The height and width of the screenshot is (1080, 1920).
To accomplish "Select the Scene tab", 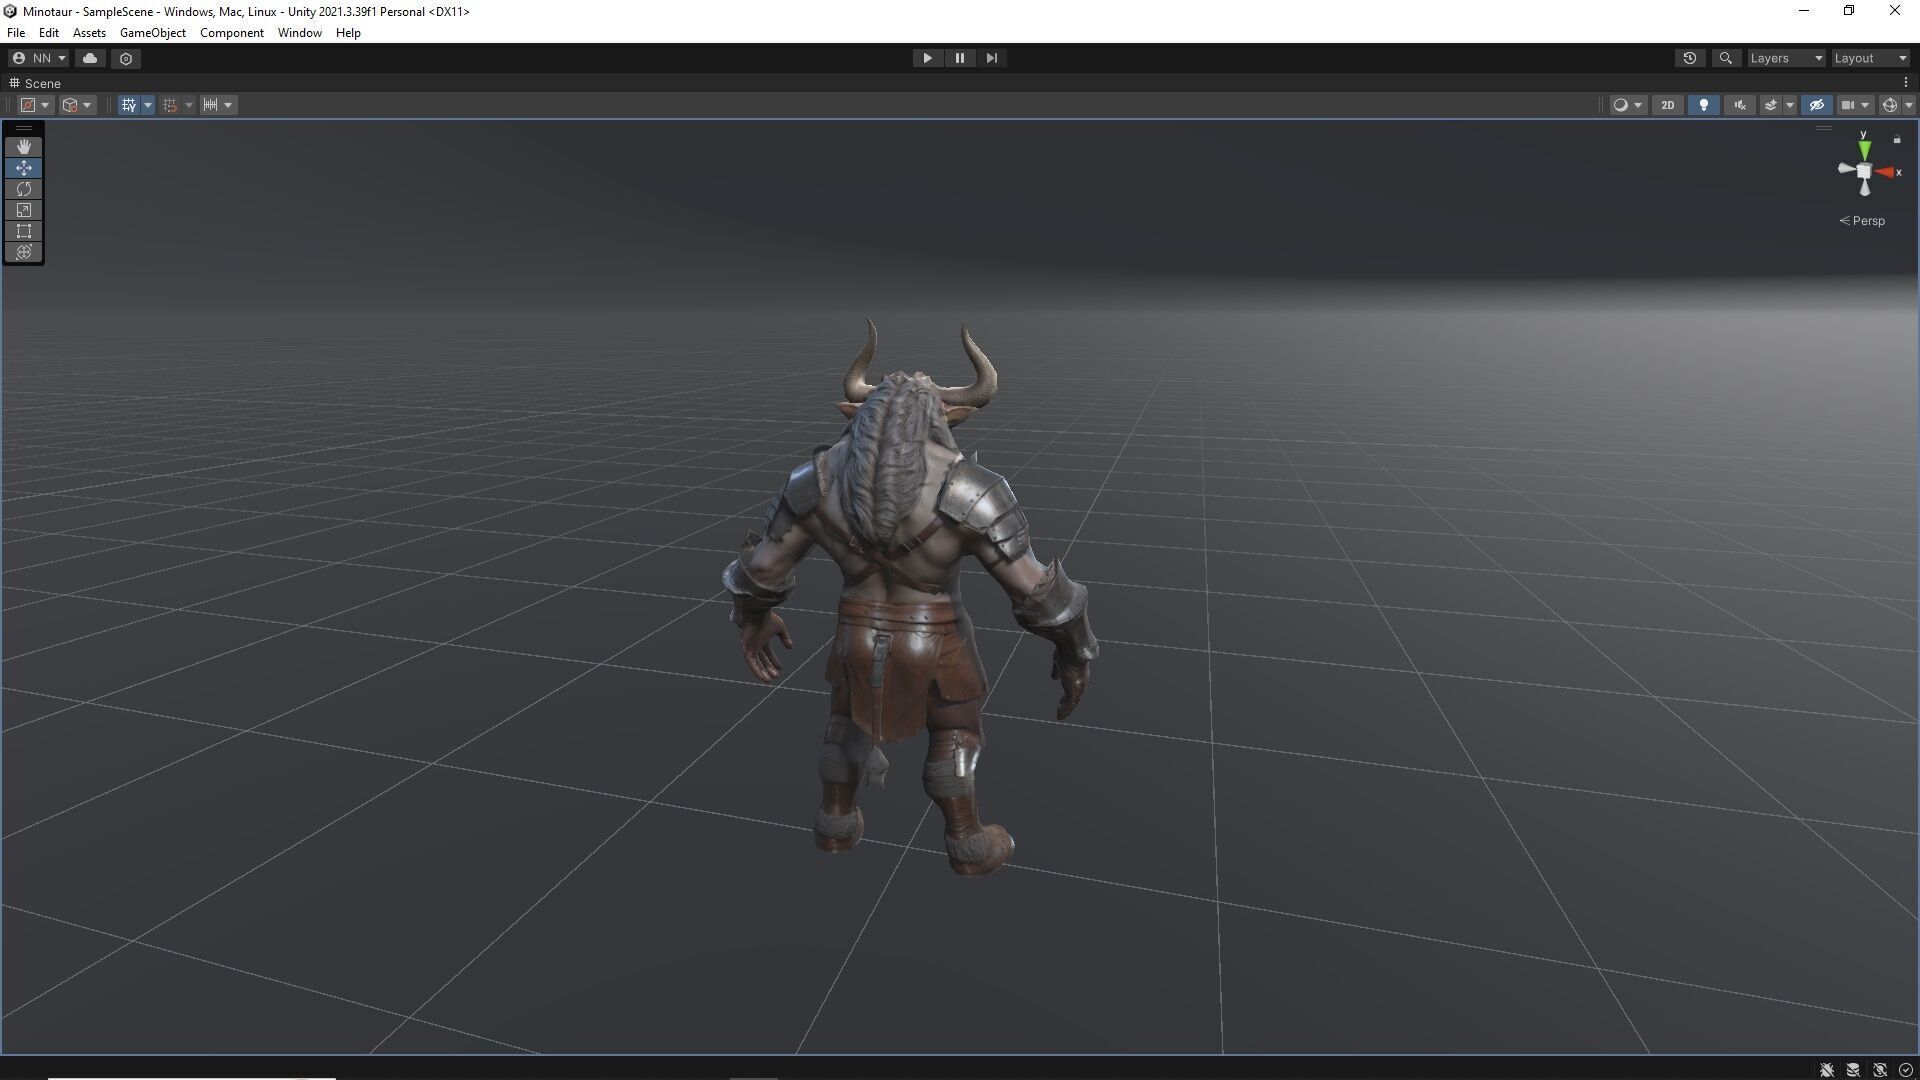I will (36, 83).
